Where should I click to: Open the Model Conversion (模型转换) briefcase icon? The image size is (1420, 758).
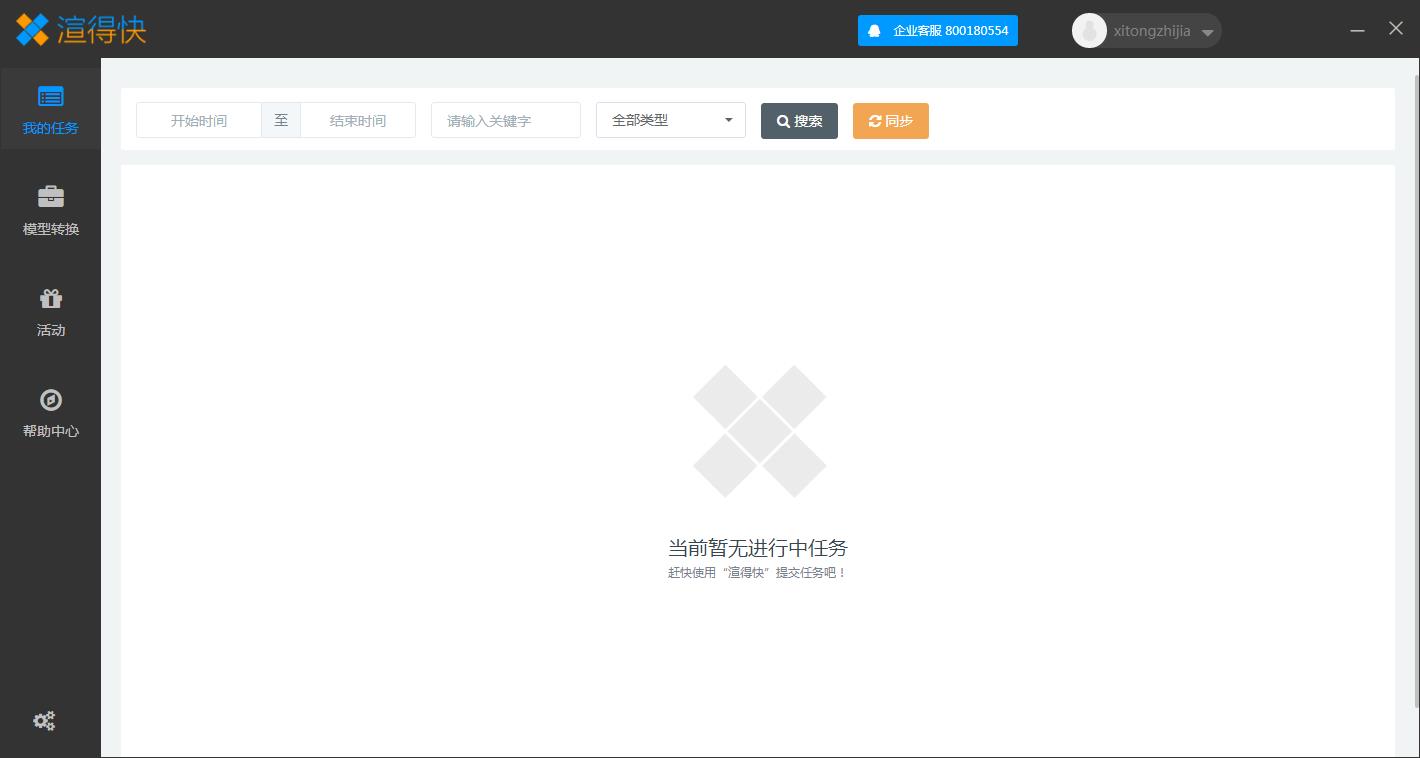(50, 196)
